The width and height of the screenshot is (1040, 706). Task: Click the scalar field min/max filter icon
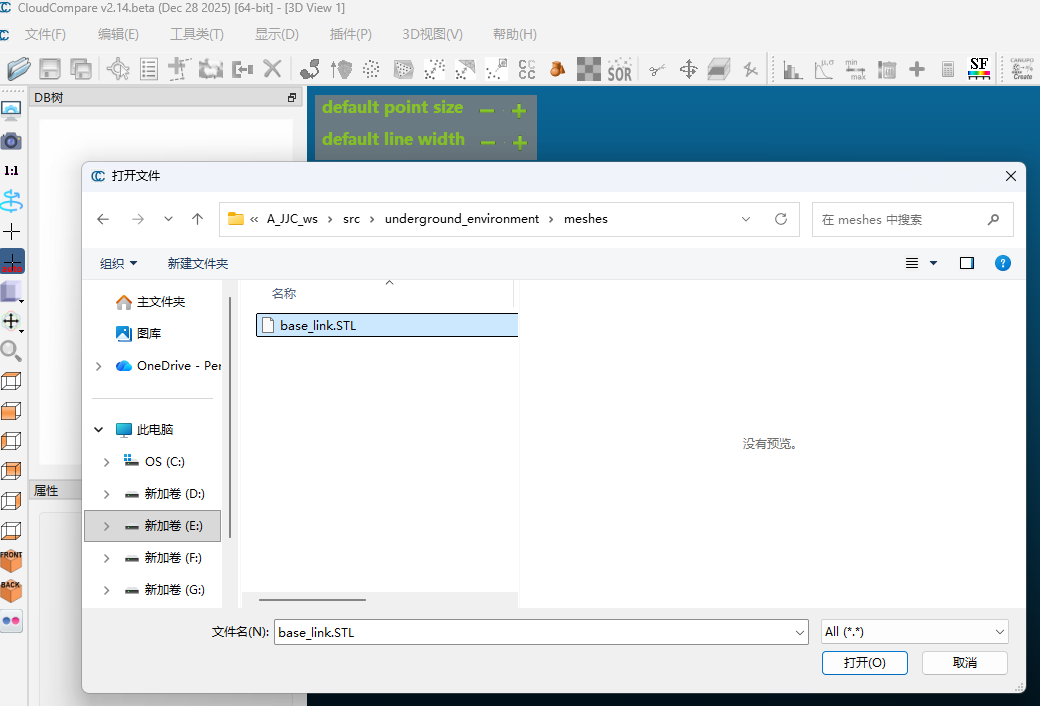[855, 69]
